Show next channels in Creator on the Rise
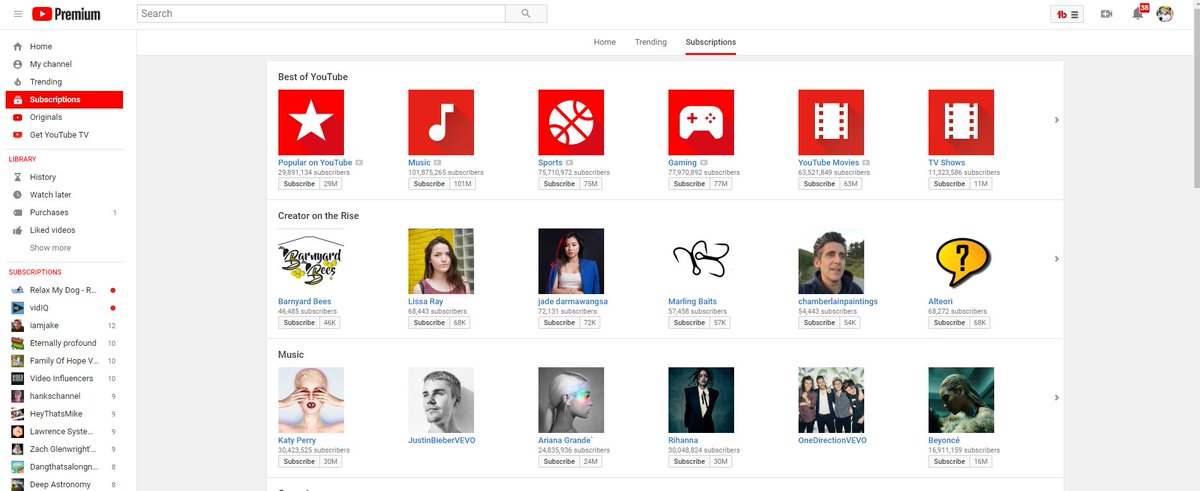Viewport: 1200px width, 491px height. pyautogui.click(x=1057, y=259)
